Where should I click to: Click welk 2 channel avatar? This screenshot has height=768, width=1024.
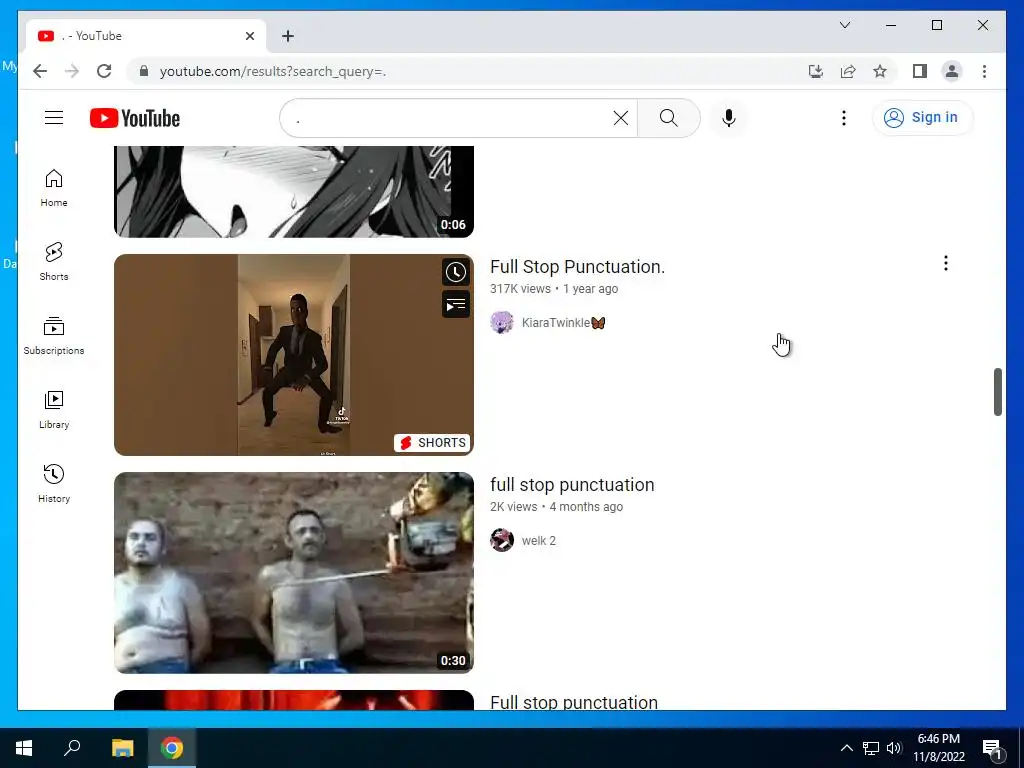[502, 540]
